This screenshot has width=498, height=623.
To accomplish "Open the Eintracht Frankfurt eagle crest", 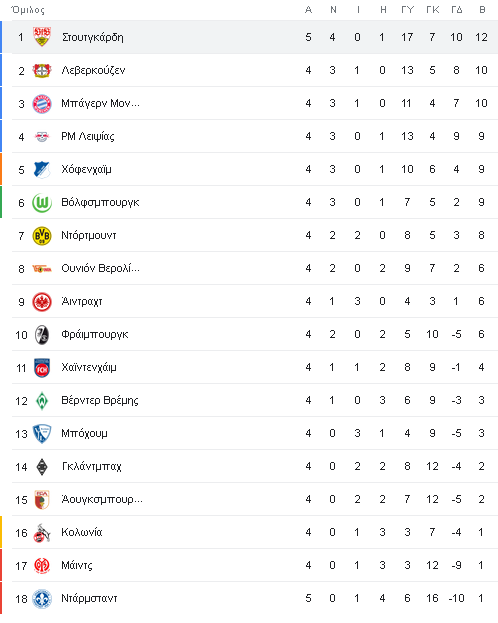I will point(42,302).
